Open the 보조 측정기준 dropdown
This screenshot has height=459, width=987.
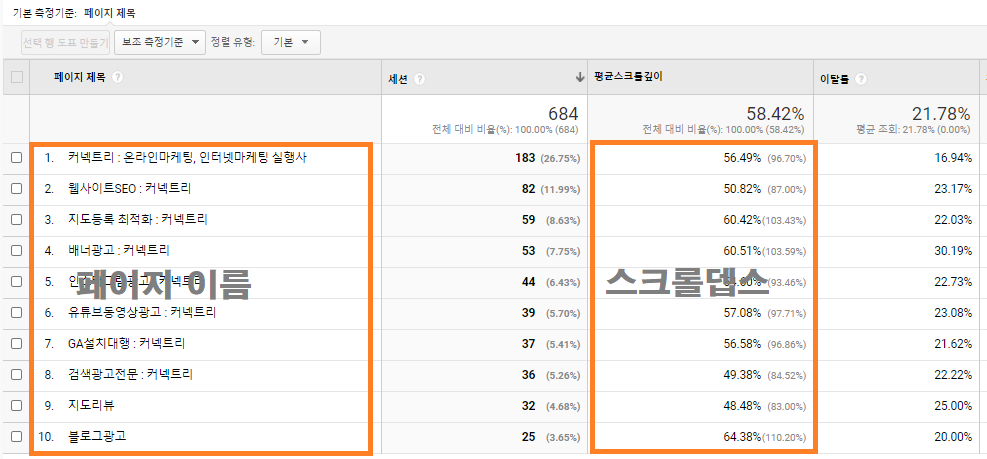coord(160,42)
